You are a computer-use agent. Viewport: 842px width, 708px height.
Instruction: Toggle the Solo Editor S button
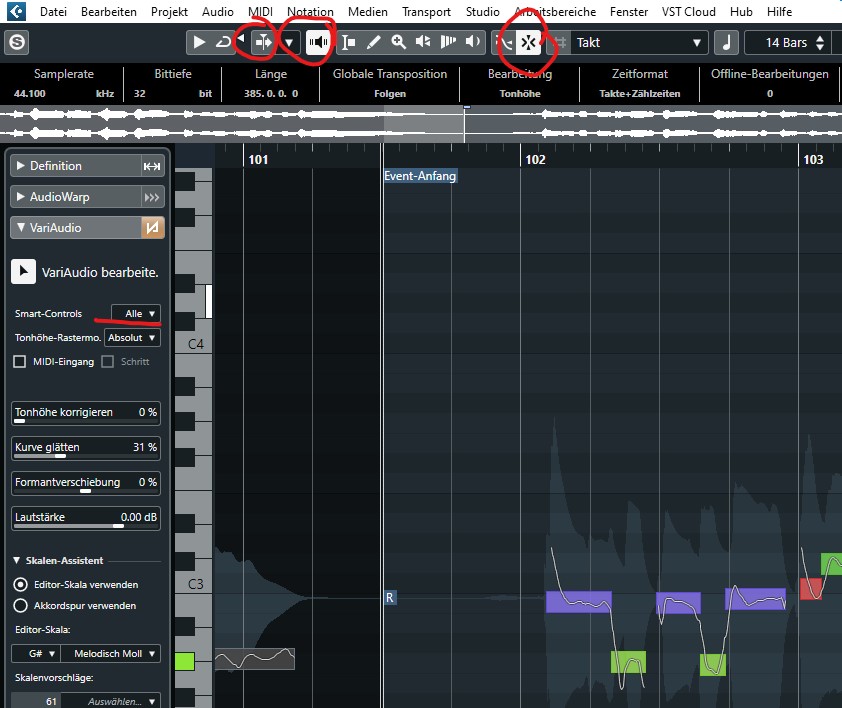click(17, 42)
